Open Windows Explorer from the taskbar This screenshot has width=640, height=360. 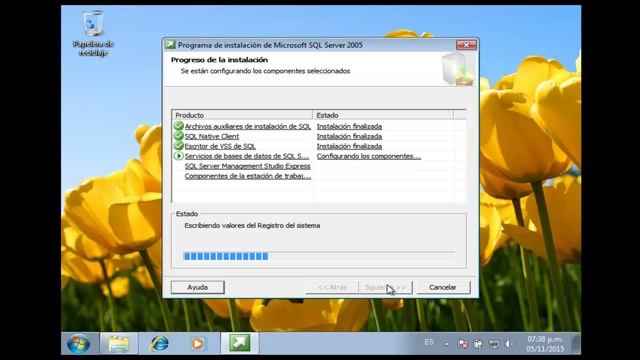click(x=119, y=344)
